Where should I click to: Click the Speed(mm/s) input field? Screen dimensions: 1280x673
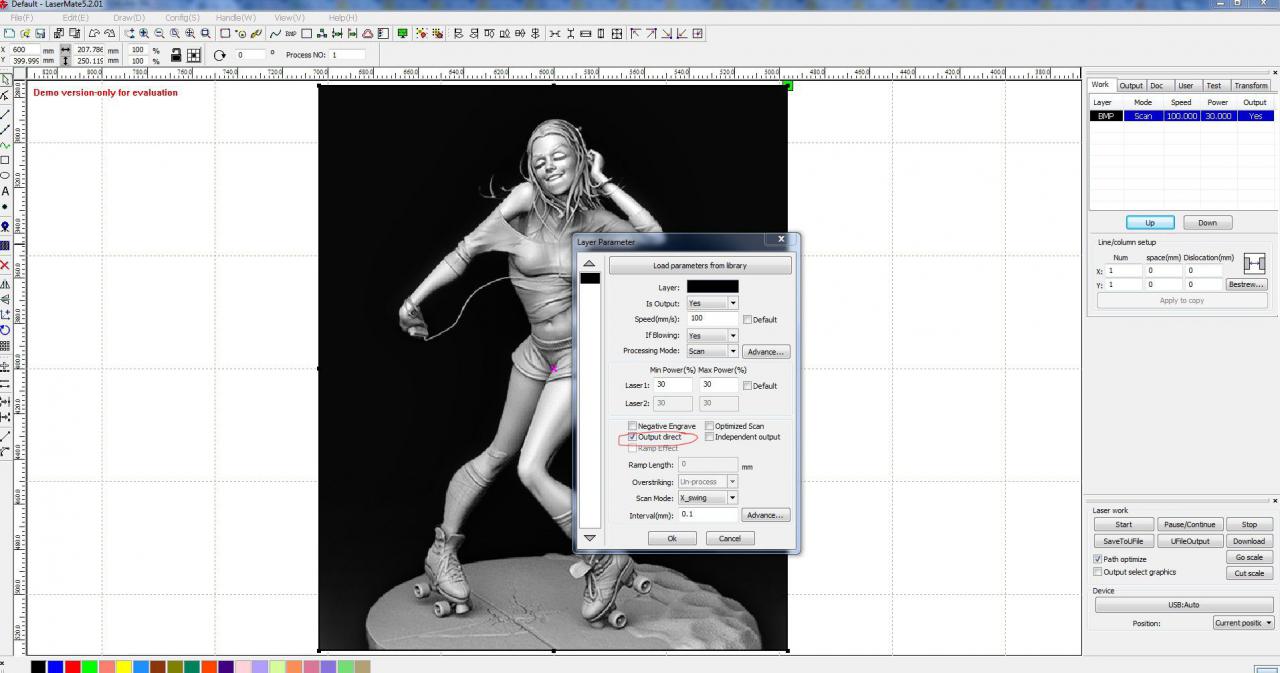(713, 319)
